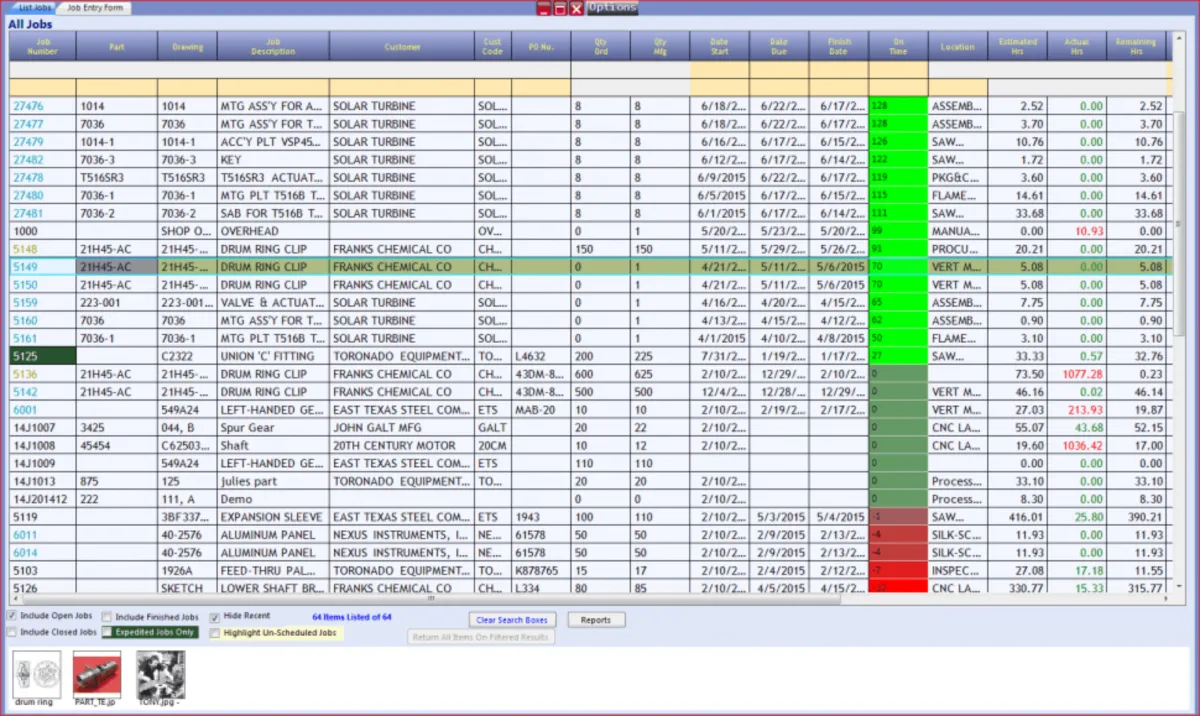Open the drum ring drawing thumbnail
1200x716 pixels.
(37, 674)
